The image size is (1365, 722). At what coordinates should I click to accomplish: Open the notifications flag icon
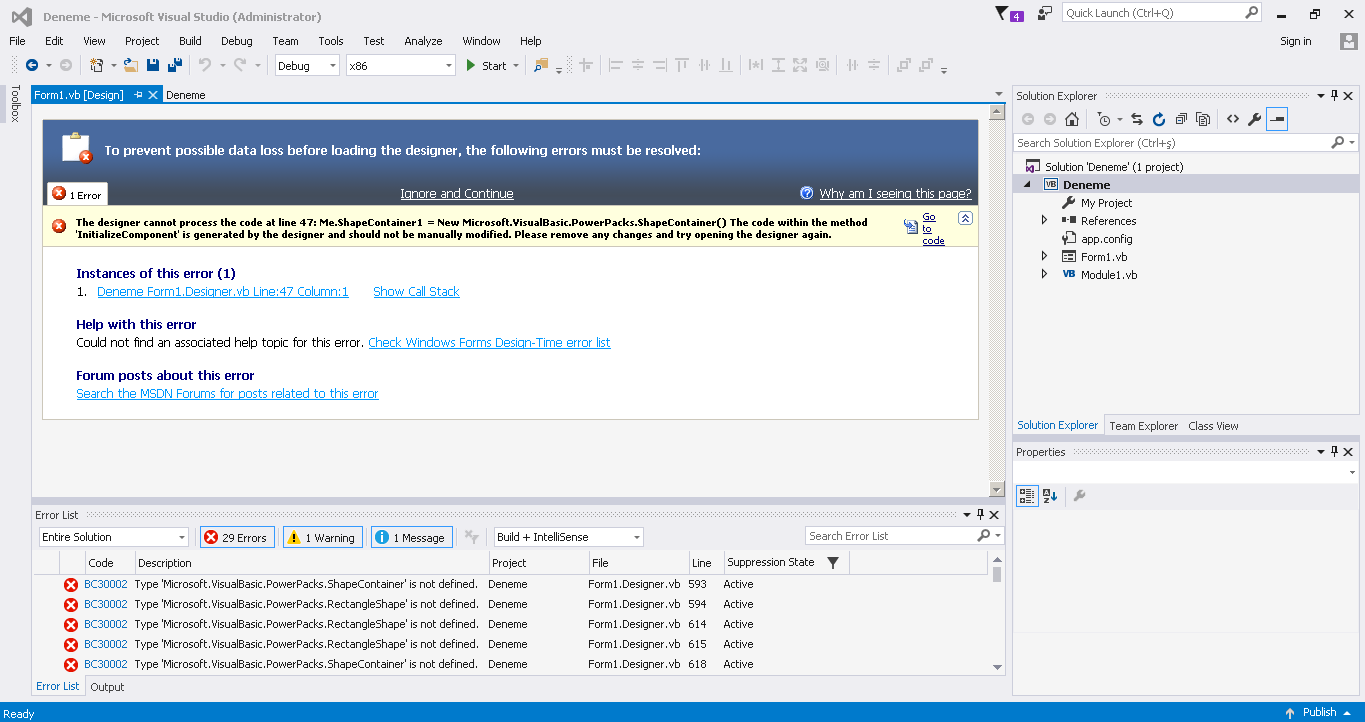[x=1003, y=13]
